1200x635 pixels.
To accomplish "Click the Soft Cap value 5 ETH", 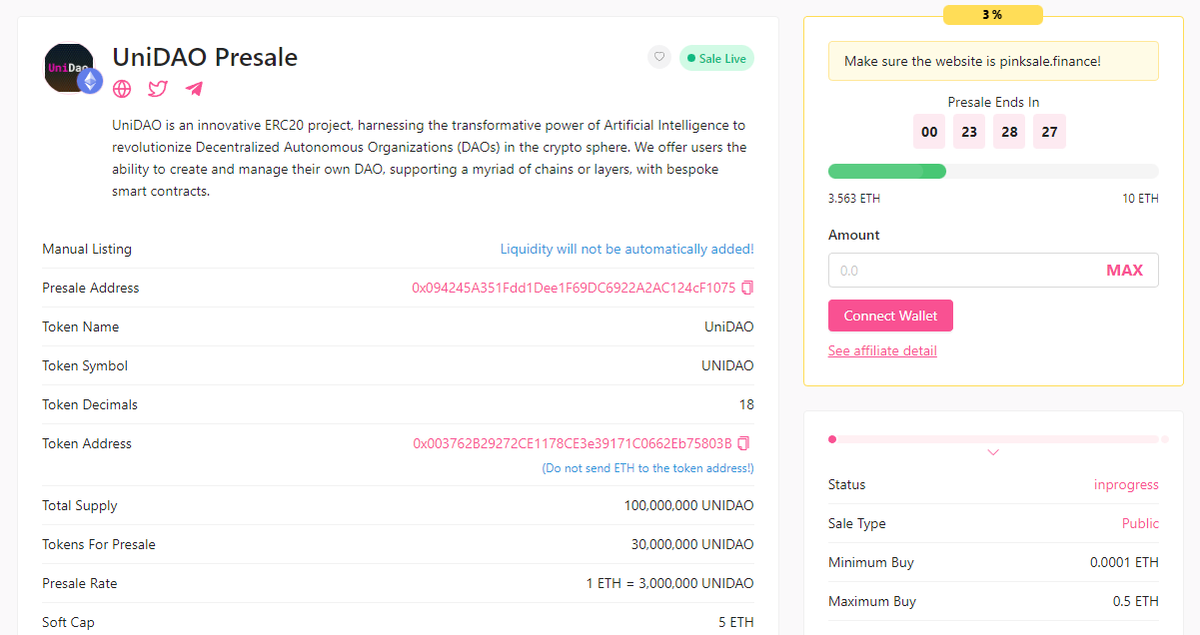I will [x=736, y=623].
